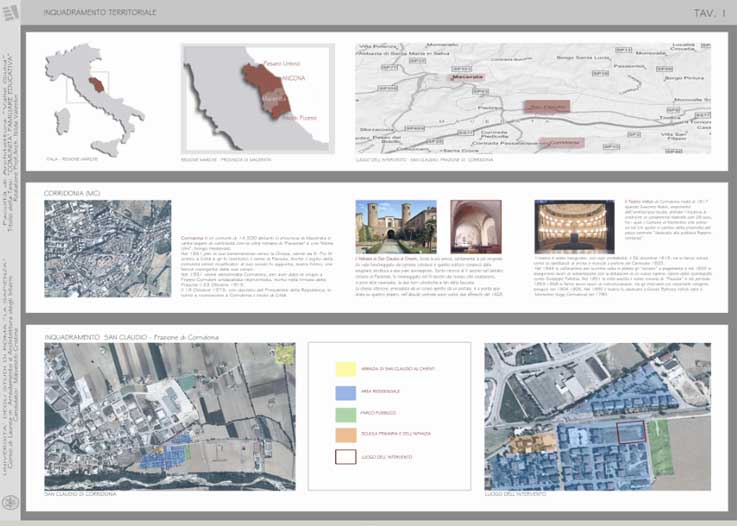This screenshot has height=526, width=737.
Task: Open the Italy map thumbnail
Action: click(95, 100)
